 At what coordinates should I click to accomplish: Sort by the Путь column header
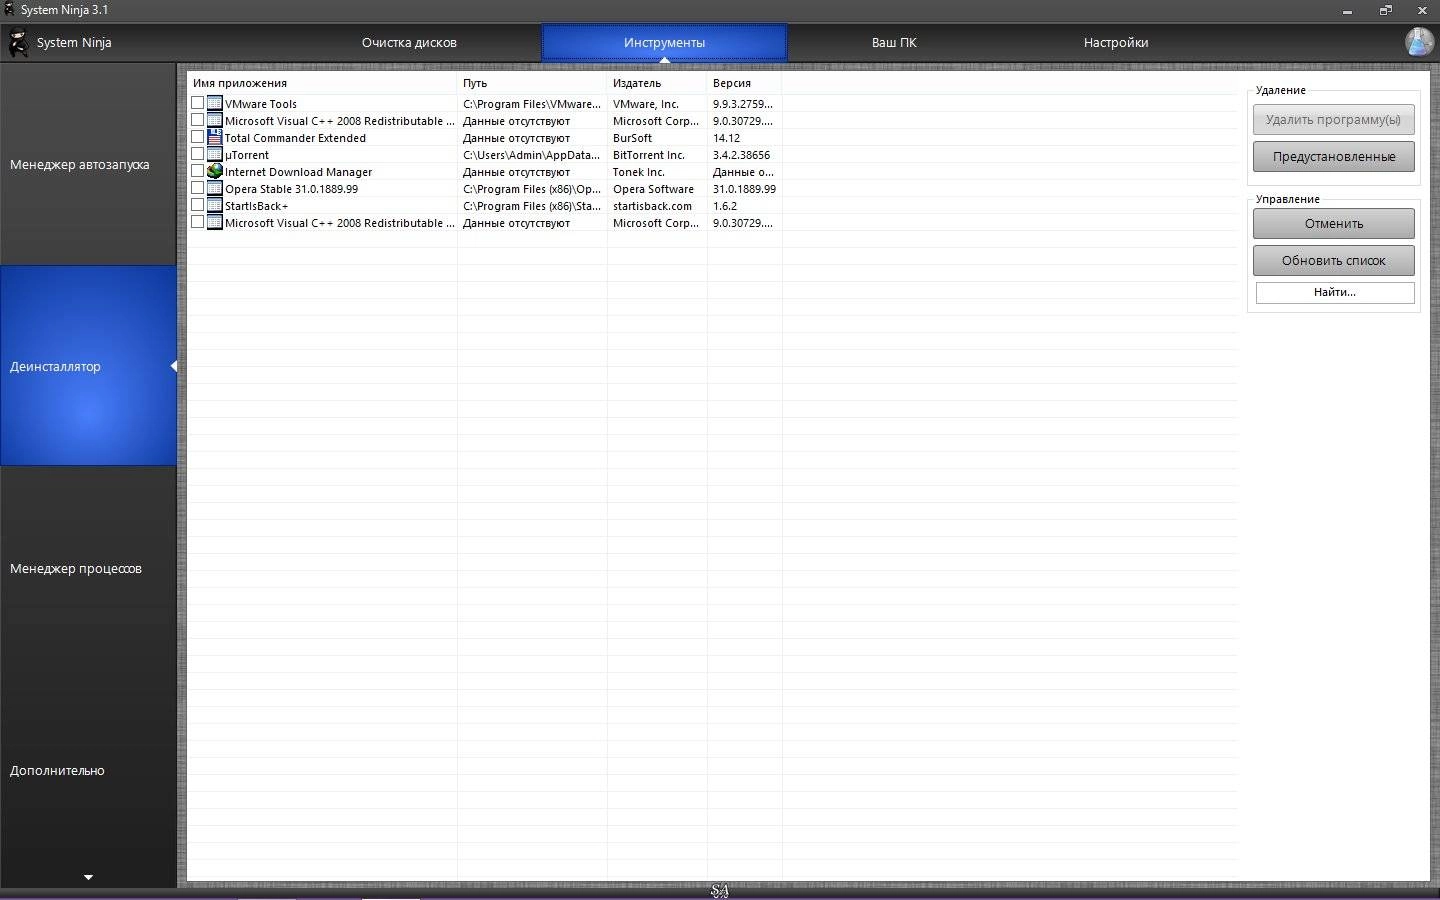tap(532, 83)
